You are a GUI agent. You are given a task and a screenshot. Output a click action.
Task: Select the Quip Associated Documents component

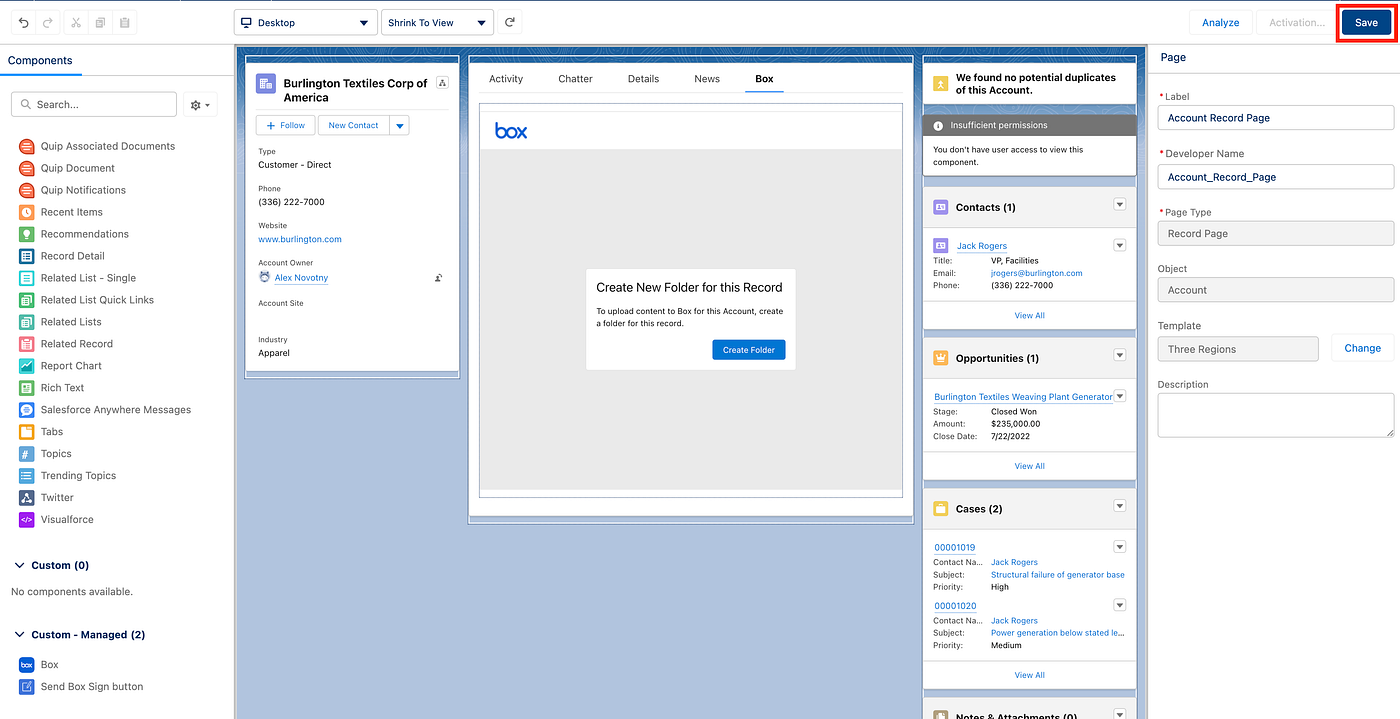pyautogui.click(x=97, y=146)
